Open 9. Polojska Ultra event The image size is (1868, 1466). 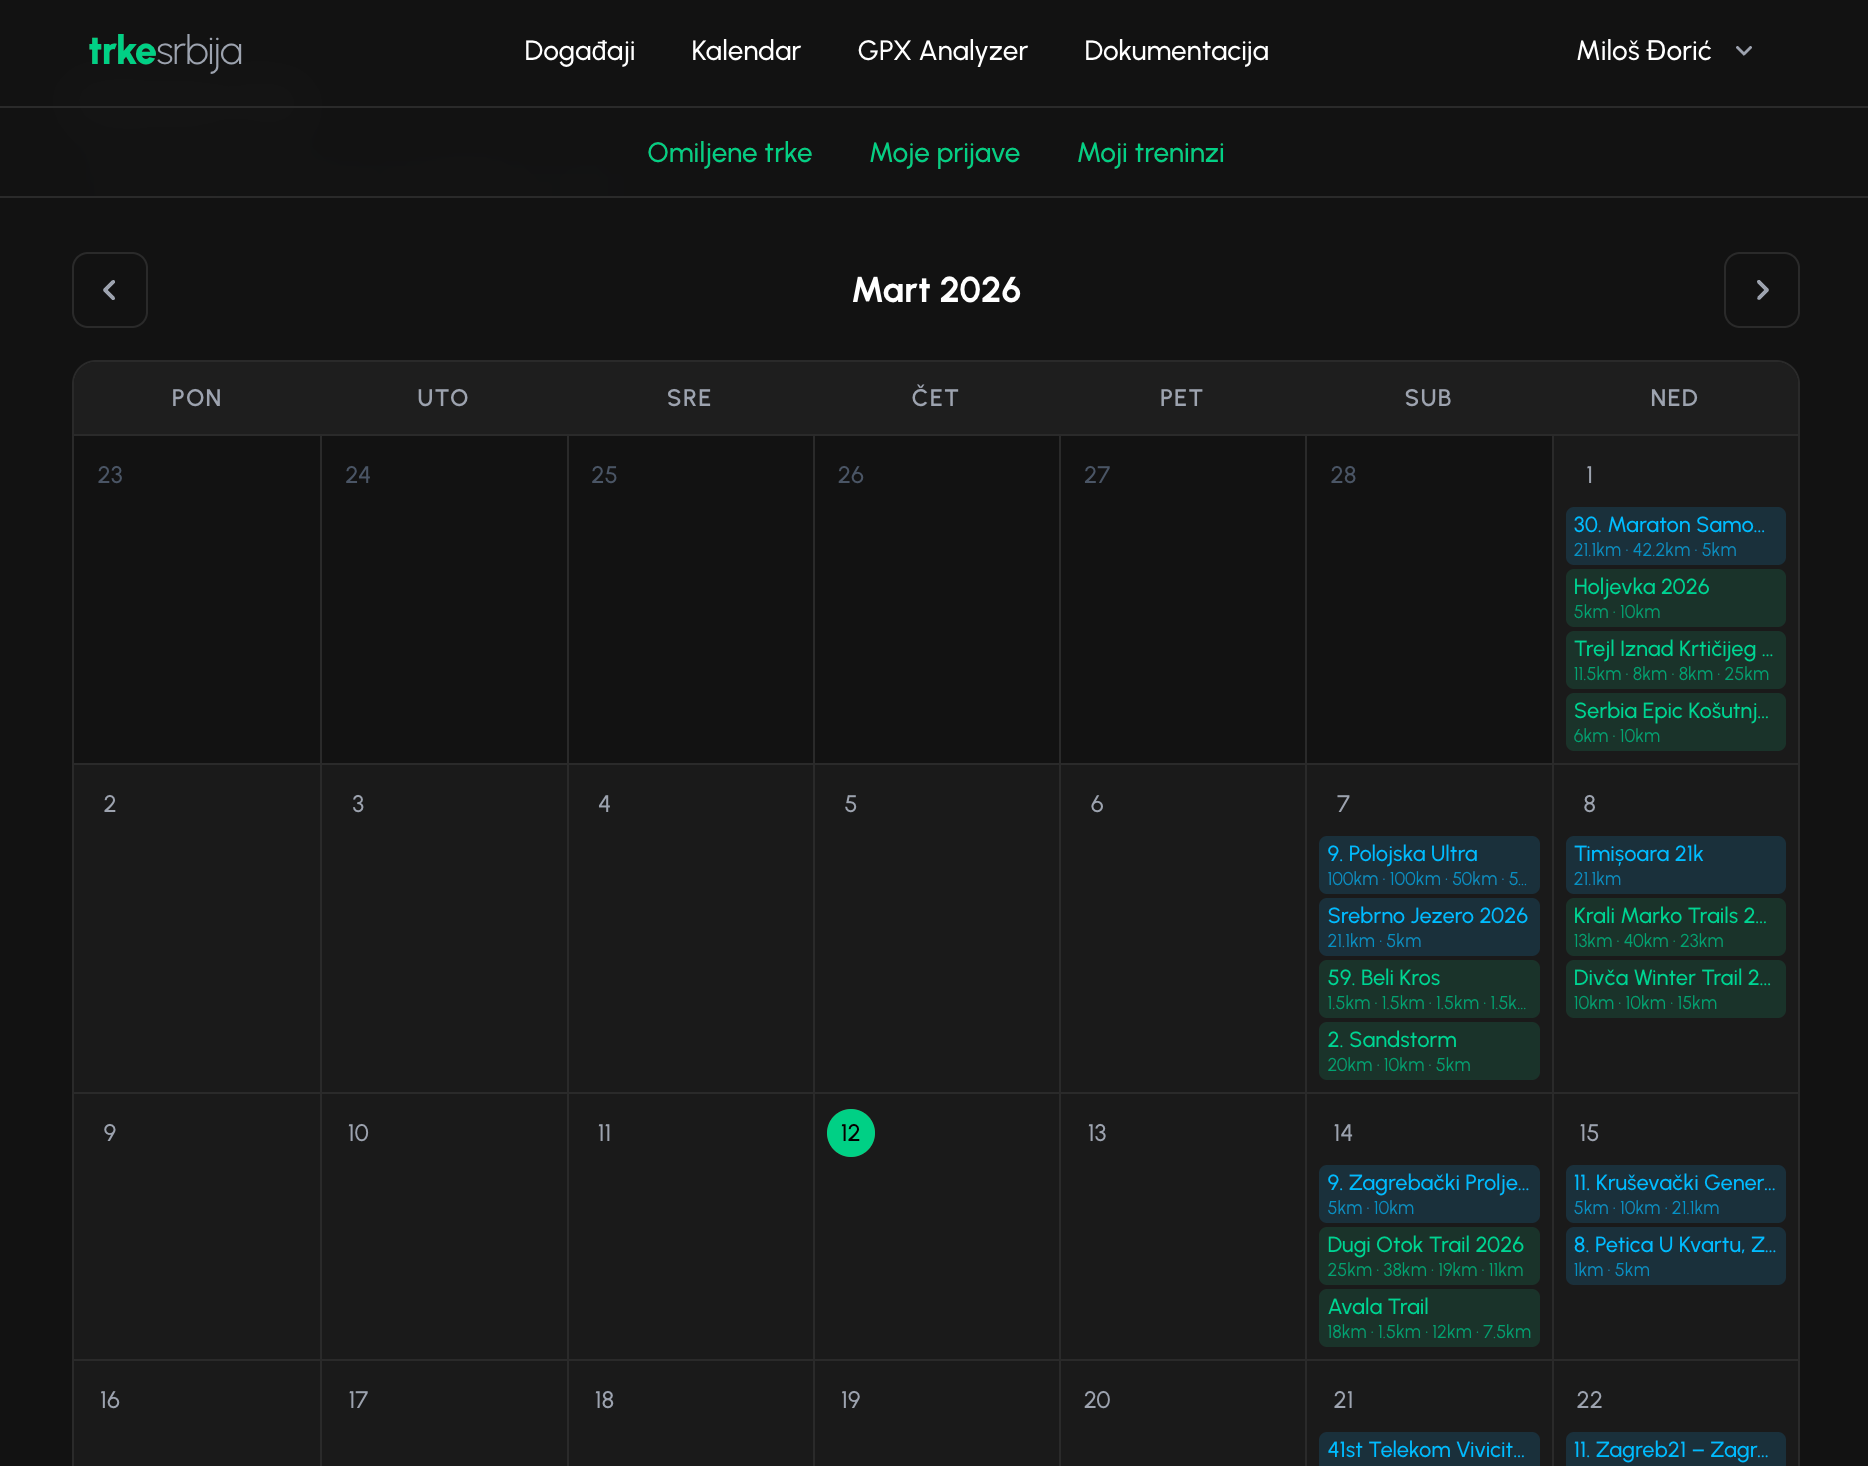1428,864
